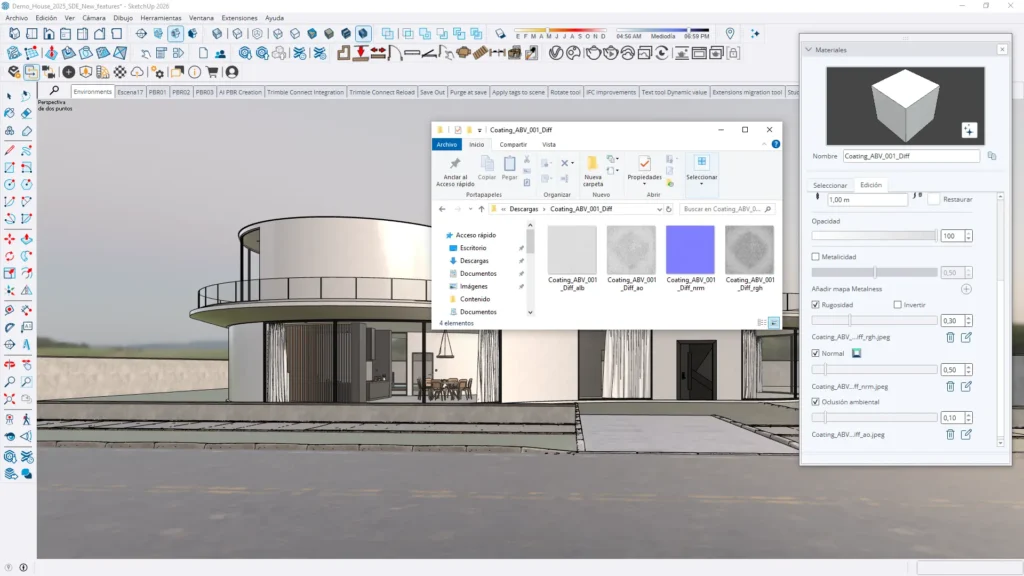
Task: Adjust the ambient occlusion 0,10 stepper
Action: point(968,417)
